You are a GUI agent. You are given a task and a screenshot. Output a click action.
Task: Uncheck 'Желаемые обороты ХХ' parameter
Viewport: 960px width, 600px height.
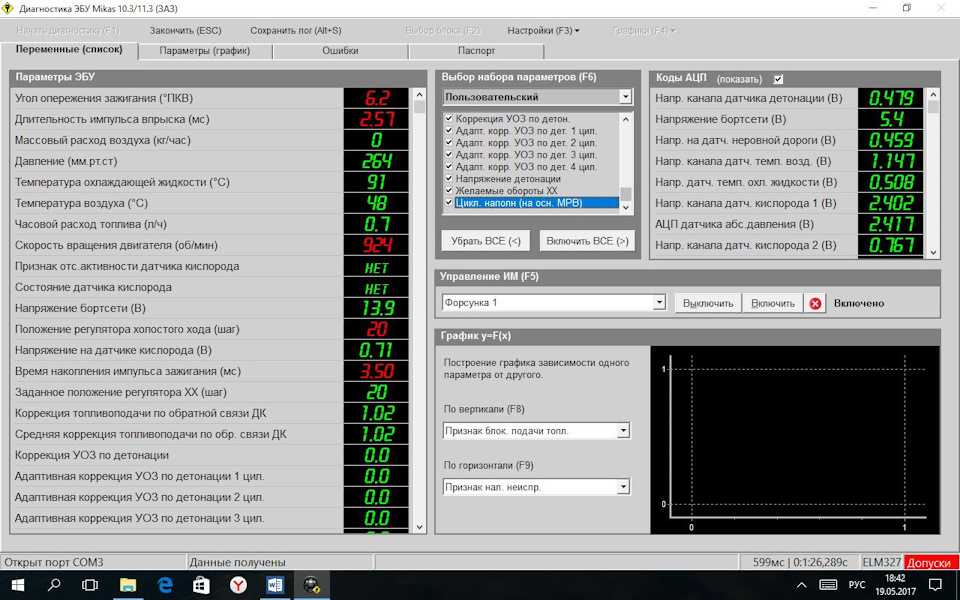(449, 190)
